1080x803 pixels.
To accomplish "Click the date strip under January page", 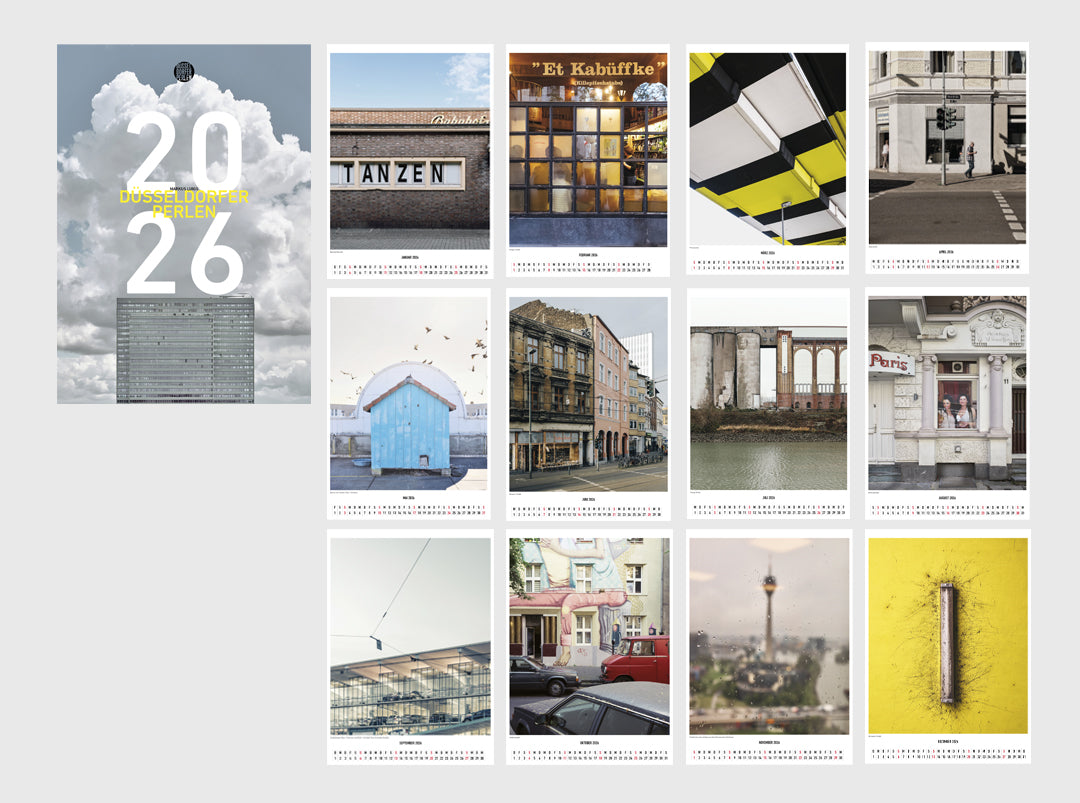I will coord(410,269).
